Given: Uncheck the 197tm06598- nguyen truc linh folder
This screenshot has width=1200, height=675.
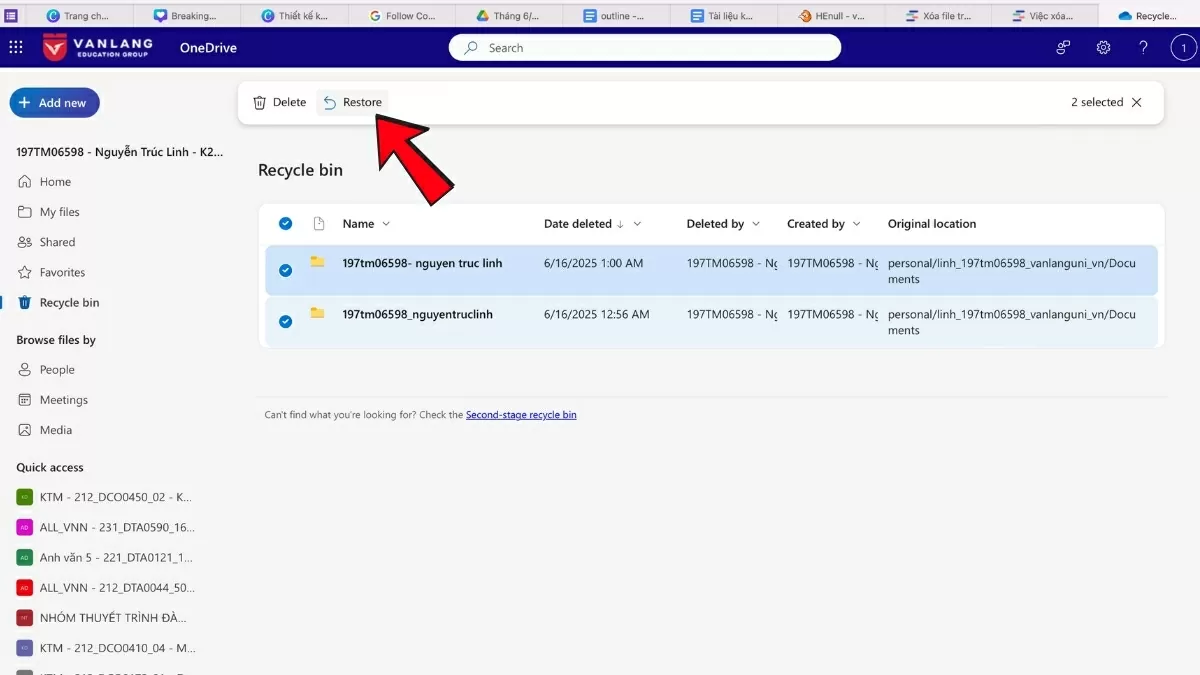Looking at the screenshot, I should point(285,269).
